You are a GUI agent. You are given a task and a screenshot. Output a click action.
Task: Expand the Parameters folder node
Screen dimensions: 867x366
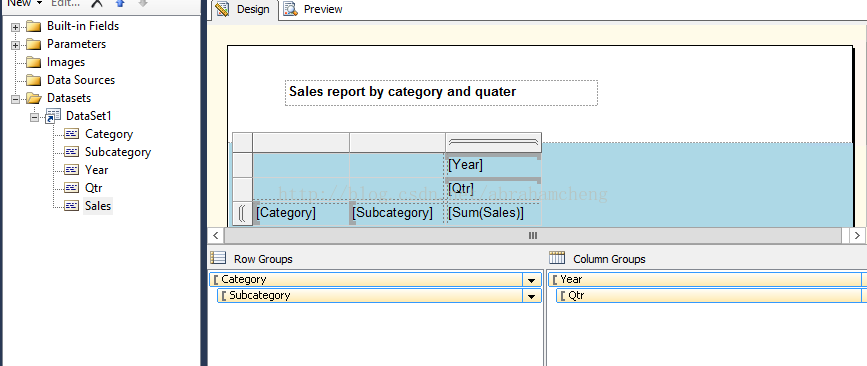pos(15,45)
